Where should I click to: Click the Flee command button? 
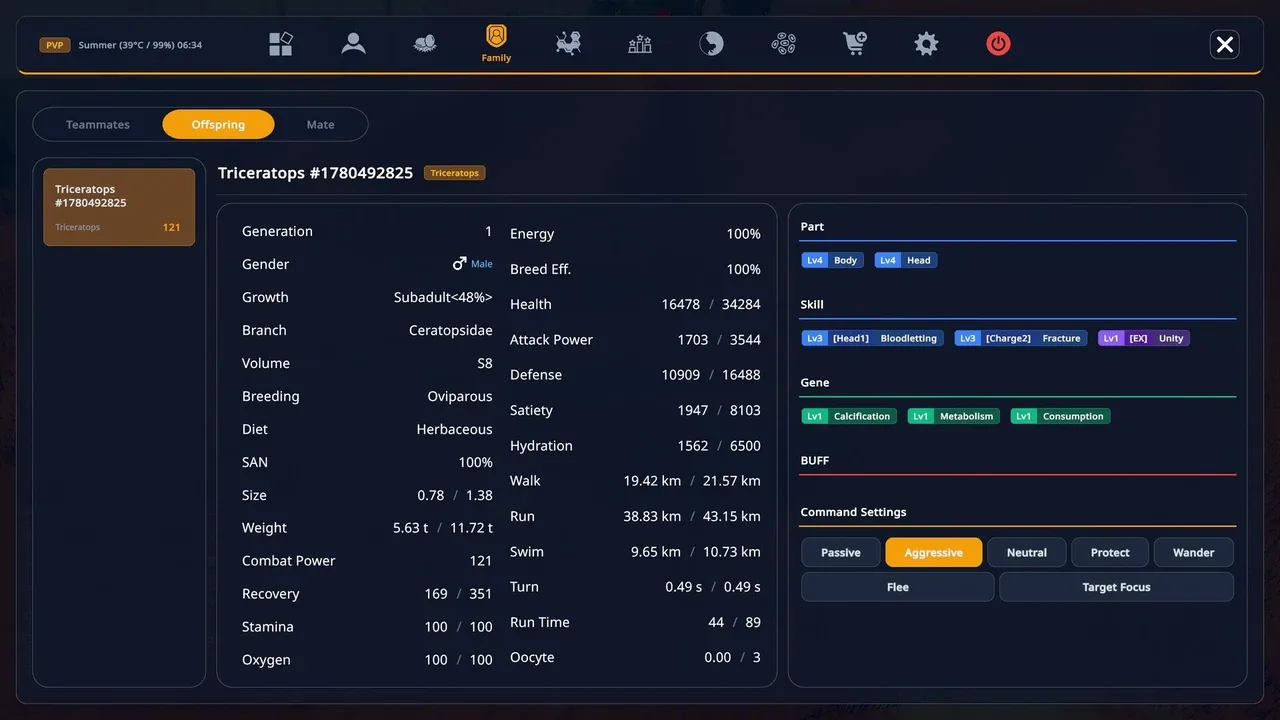[898, 587]
